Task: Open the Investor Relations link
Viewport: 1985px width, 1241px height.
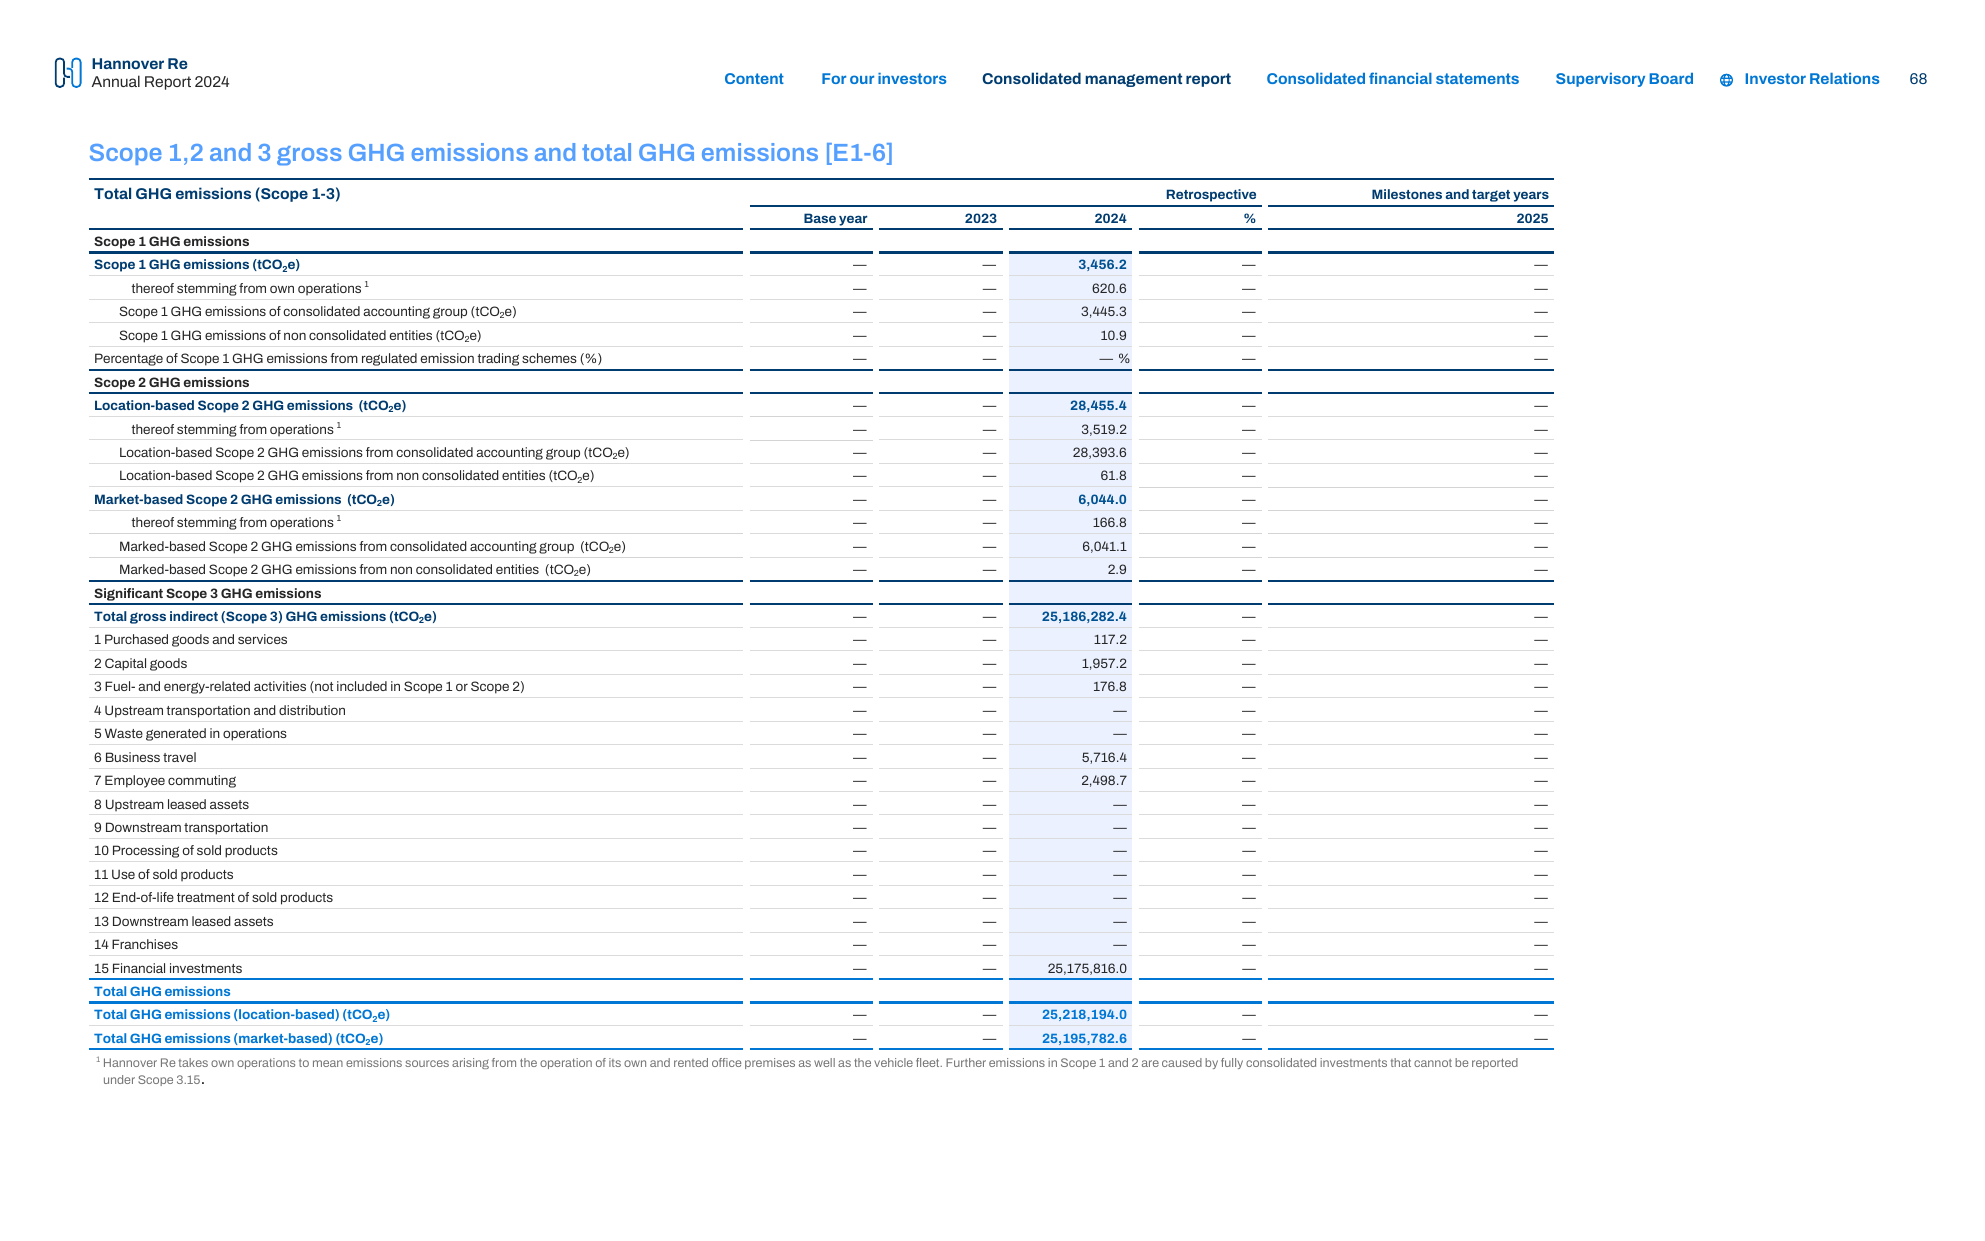Action: pyautogui.click(x=1811, y=79)
